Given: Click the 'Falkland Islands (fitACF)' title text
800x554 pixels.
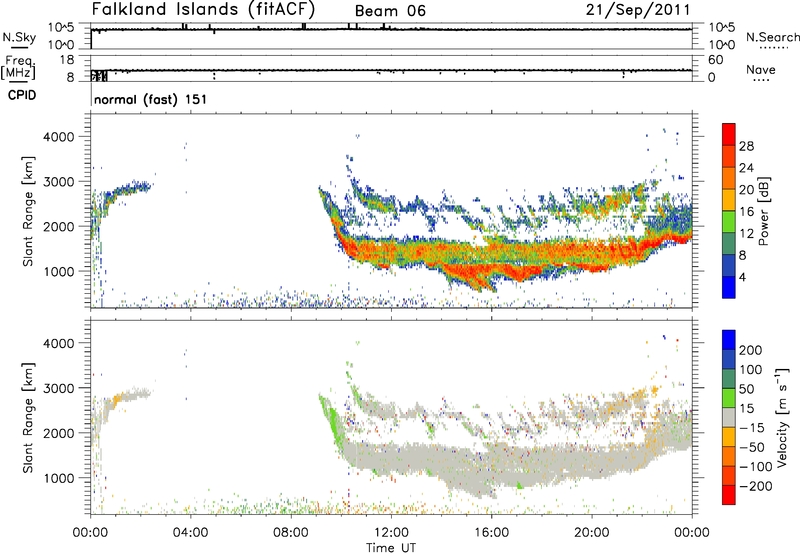Looking at the screenshot, I should [x=204, y=9].
